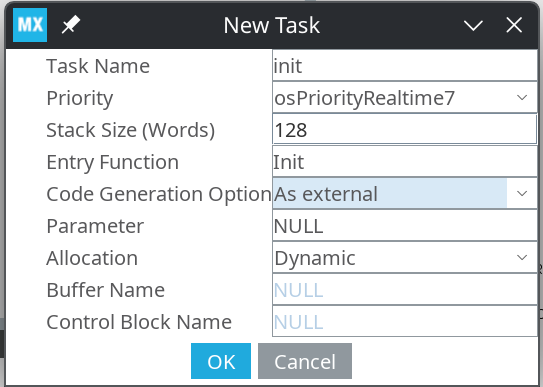Click the MX application logo icon

point(30,25)
